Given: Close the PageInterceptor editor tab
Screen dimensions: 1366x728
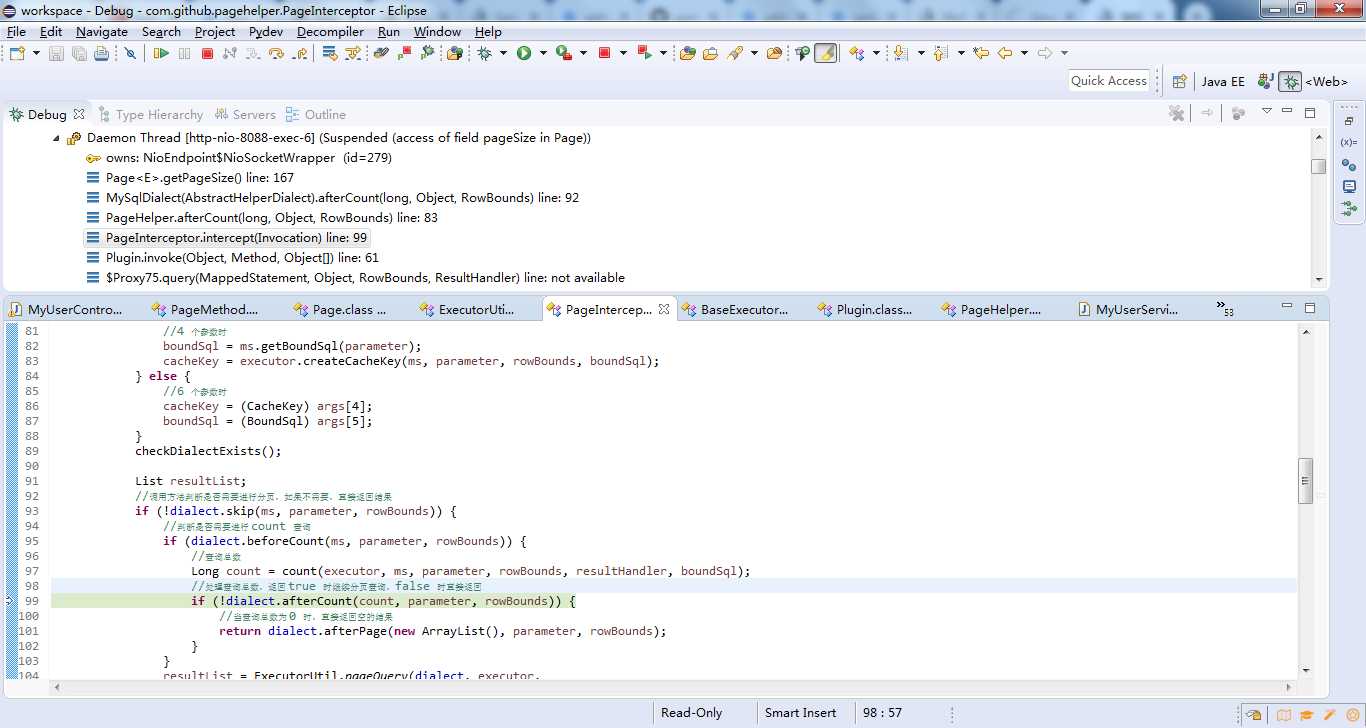Looking at the screenshot, I should [664, 310].
